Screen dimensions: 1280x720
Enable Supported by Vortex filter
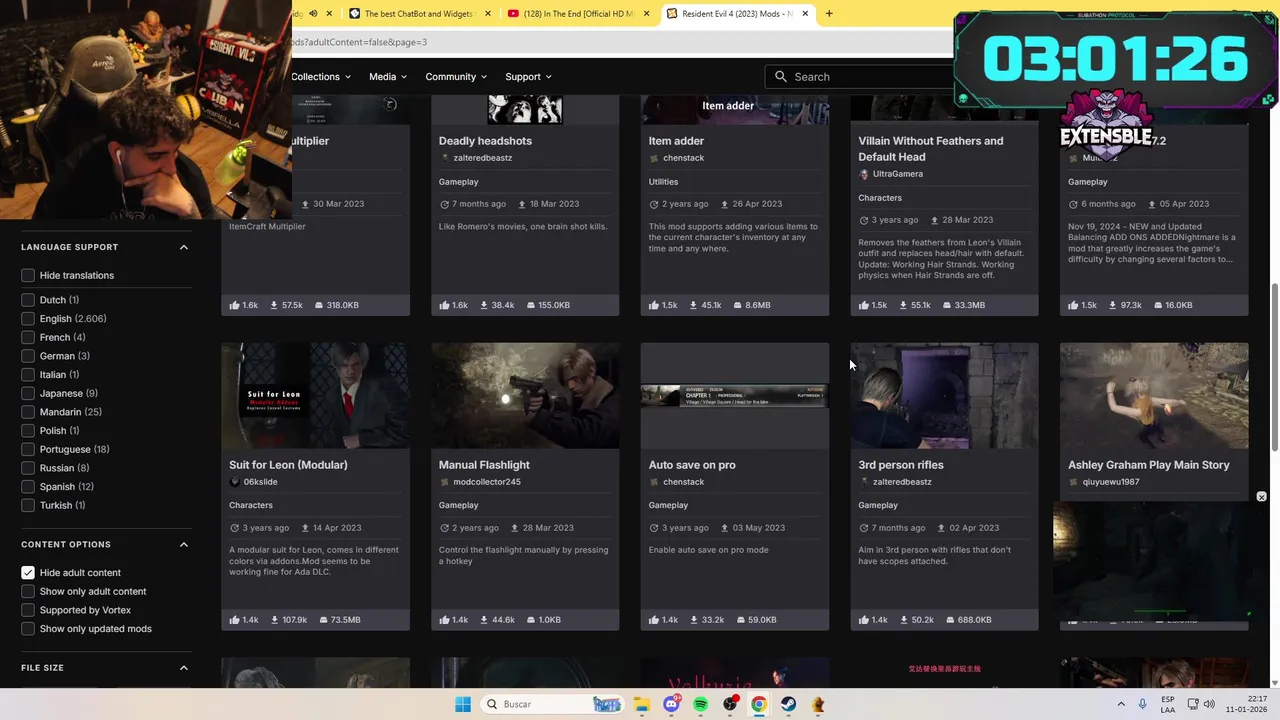28,610
